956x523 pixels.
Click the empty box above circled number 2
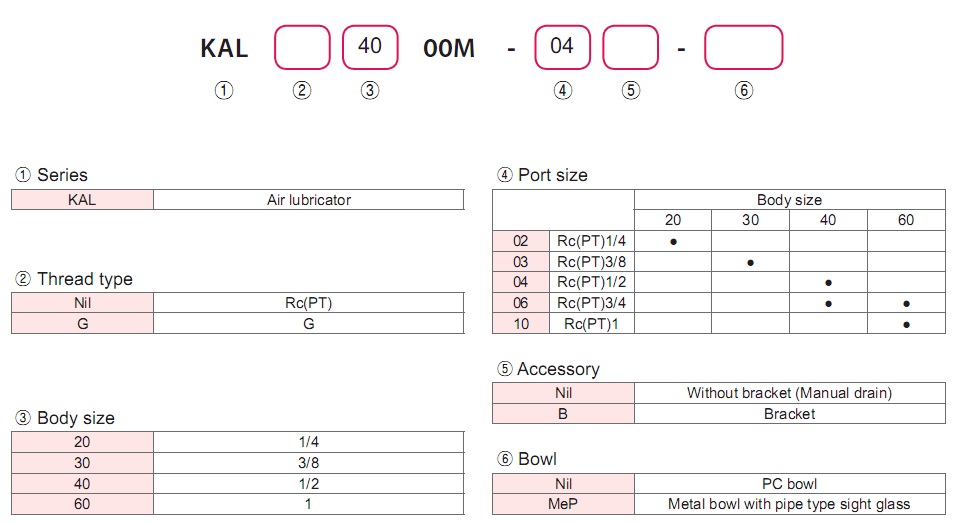[302, 47]
